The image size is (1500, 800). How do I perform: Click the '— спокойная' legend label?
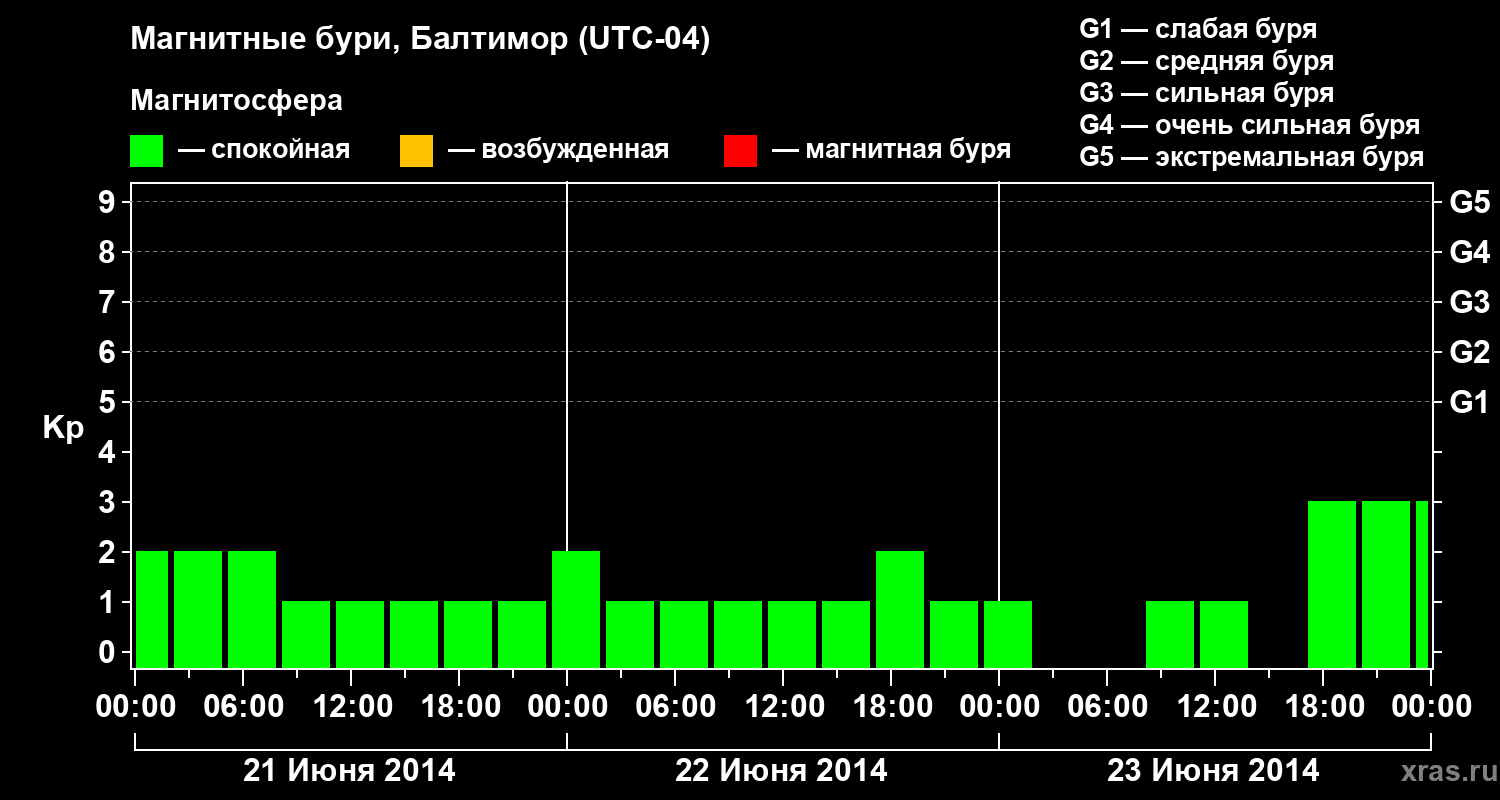[x=264, y=151]
